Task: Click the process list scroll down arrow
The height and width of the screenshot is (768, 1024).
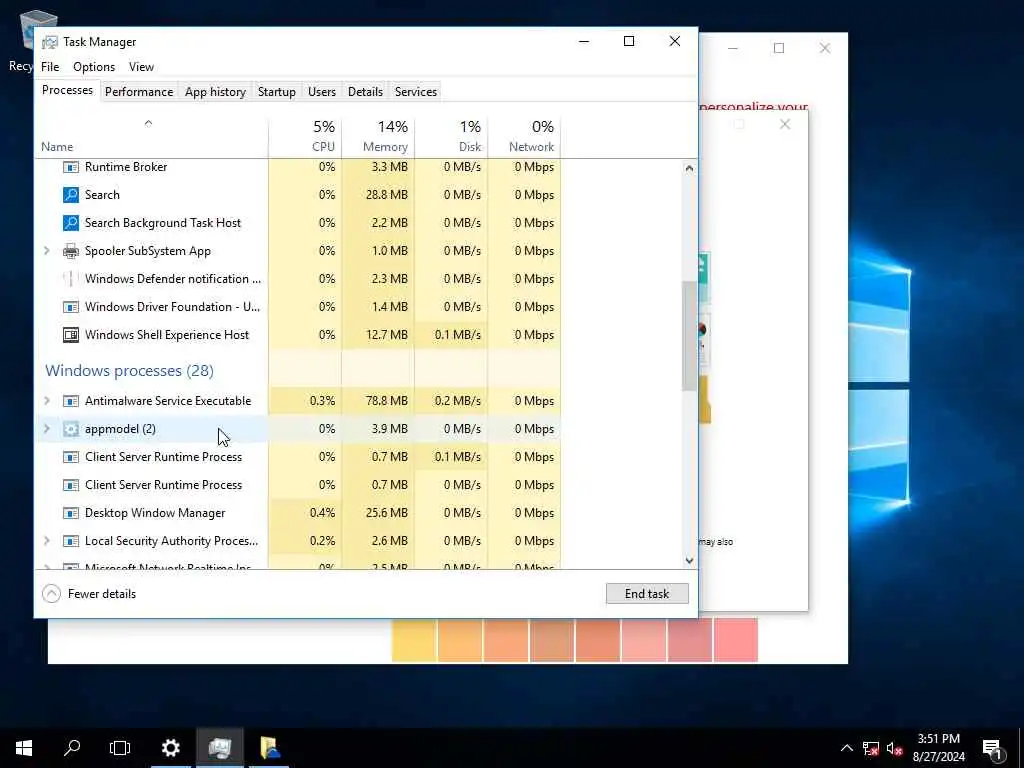Action: click(689, 560)
